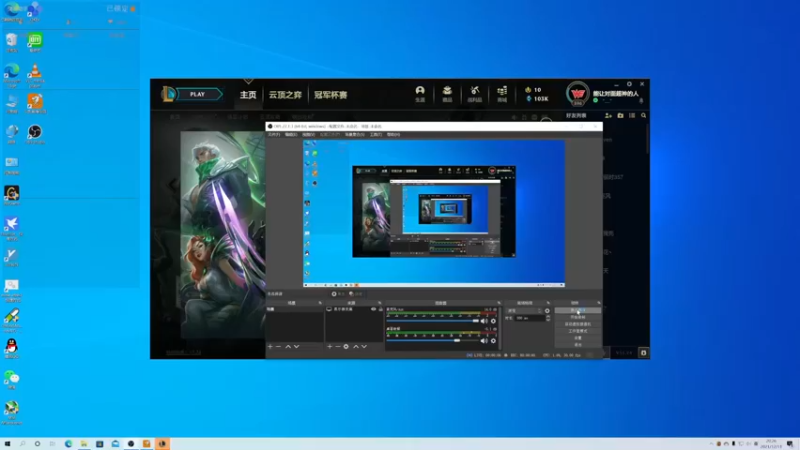Click the League of Legends logo icon

click(x=168, y=94)
